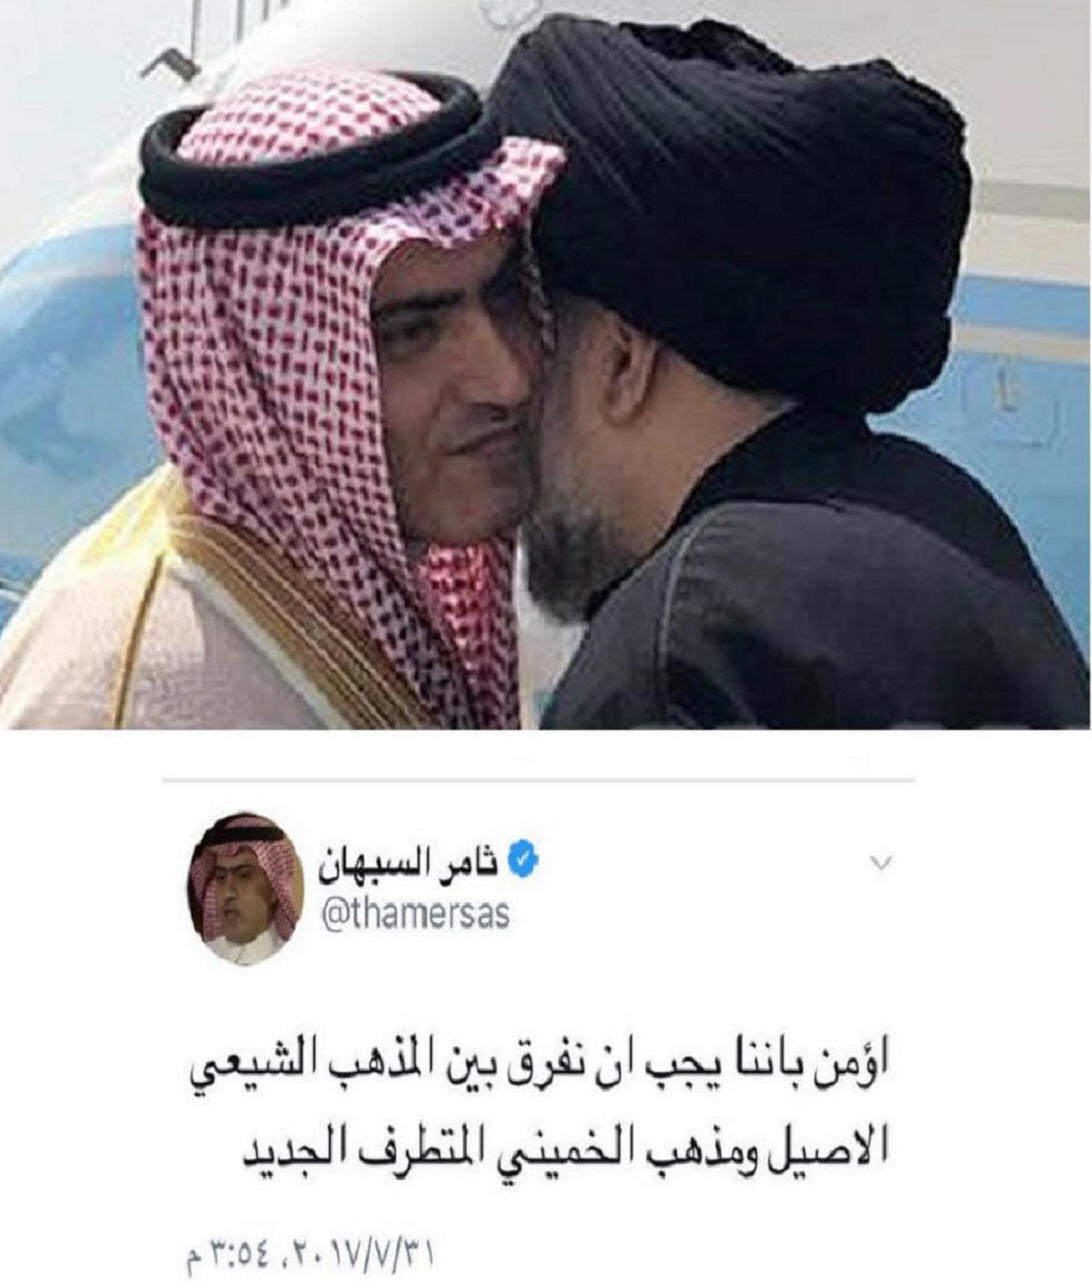Expand the tweet options chevron
This screenshot has width=1092, height=1281.
[x=881, y=862]
